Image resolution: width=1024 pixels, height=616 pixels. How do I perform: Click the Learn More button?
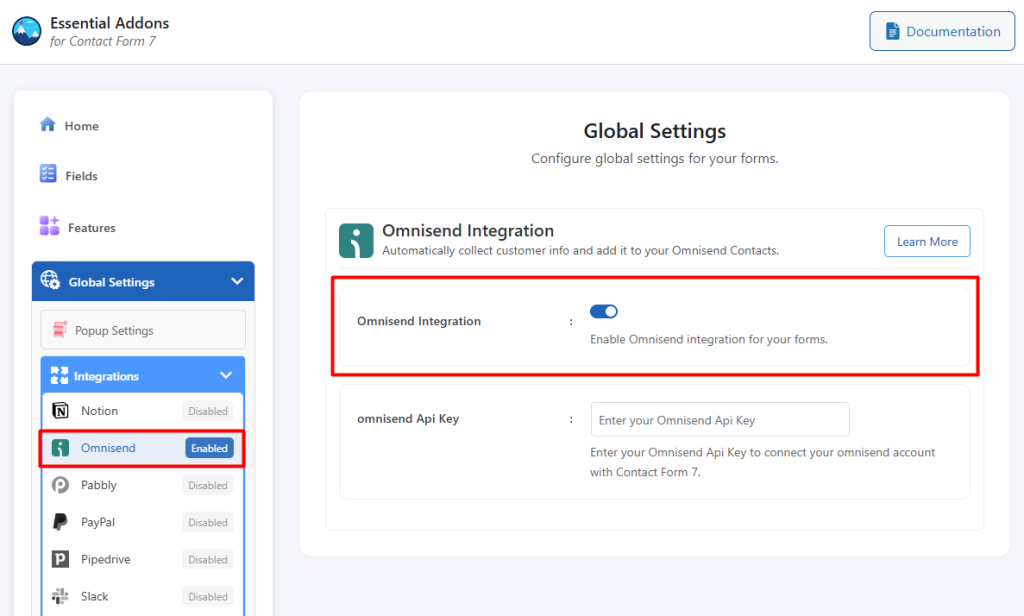tap(927, 241)
